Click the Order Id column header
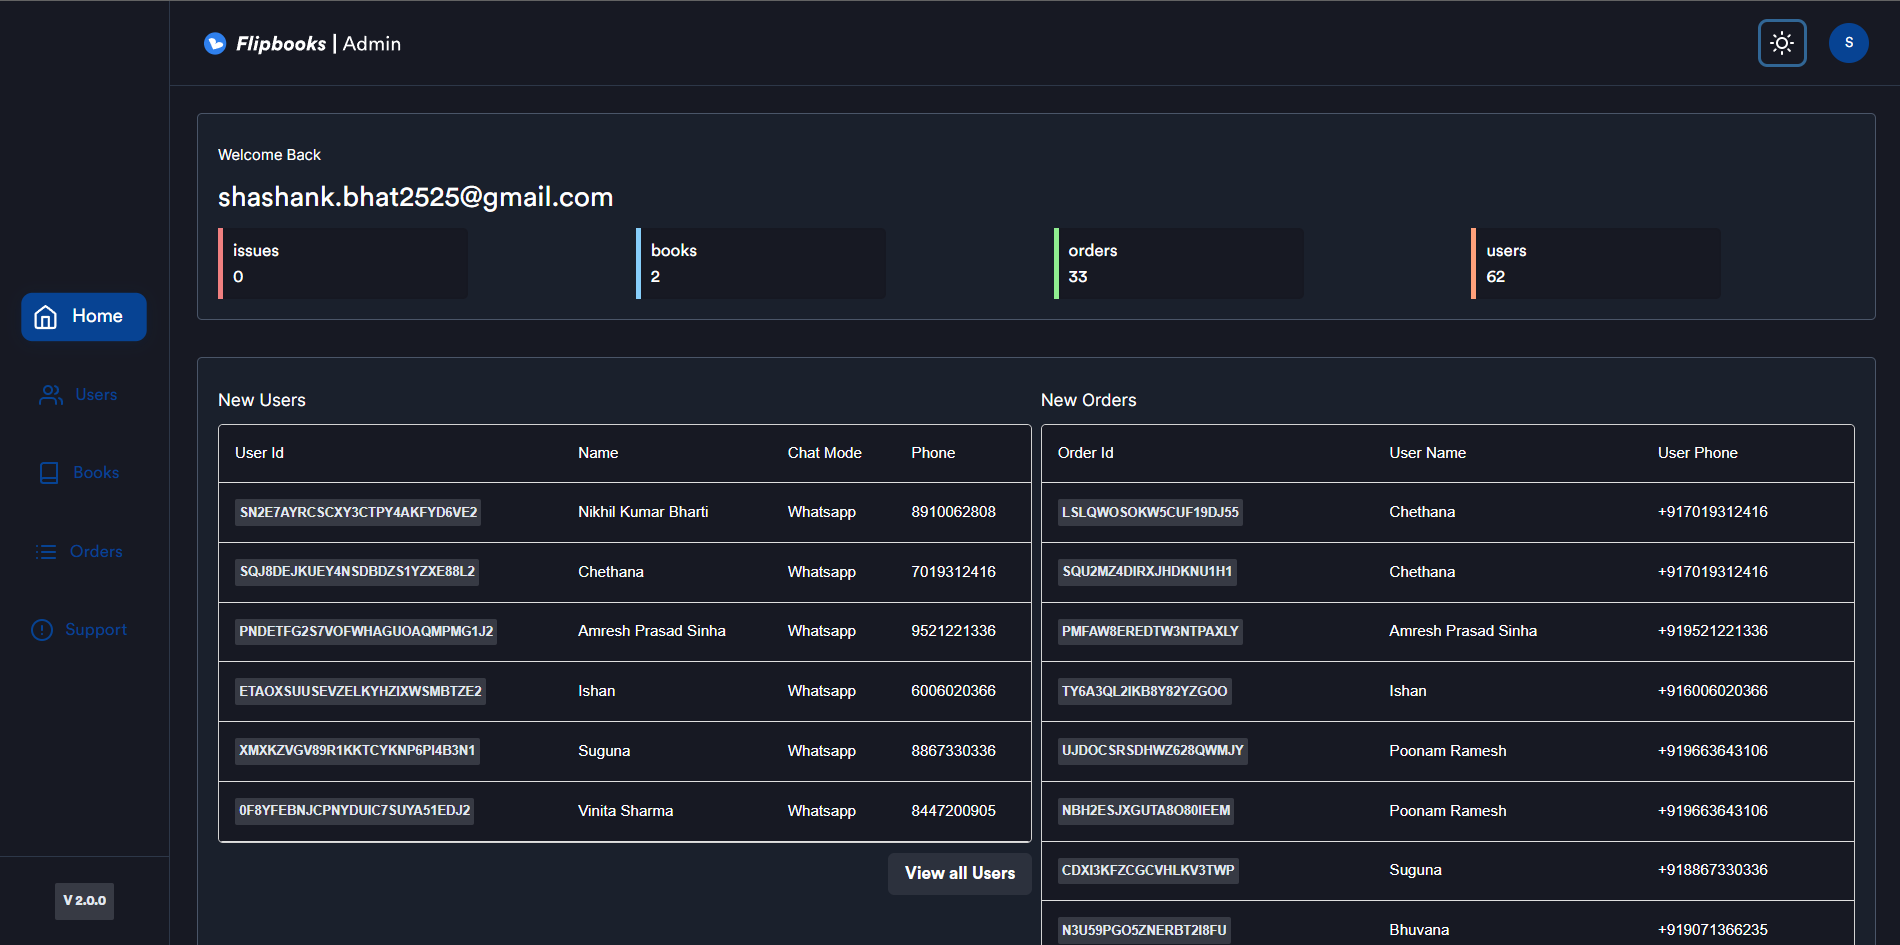Viewport: 1900px width, 945px height. [1085, 453]
